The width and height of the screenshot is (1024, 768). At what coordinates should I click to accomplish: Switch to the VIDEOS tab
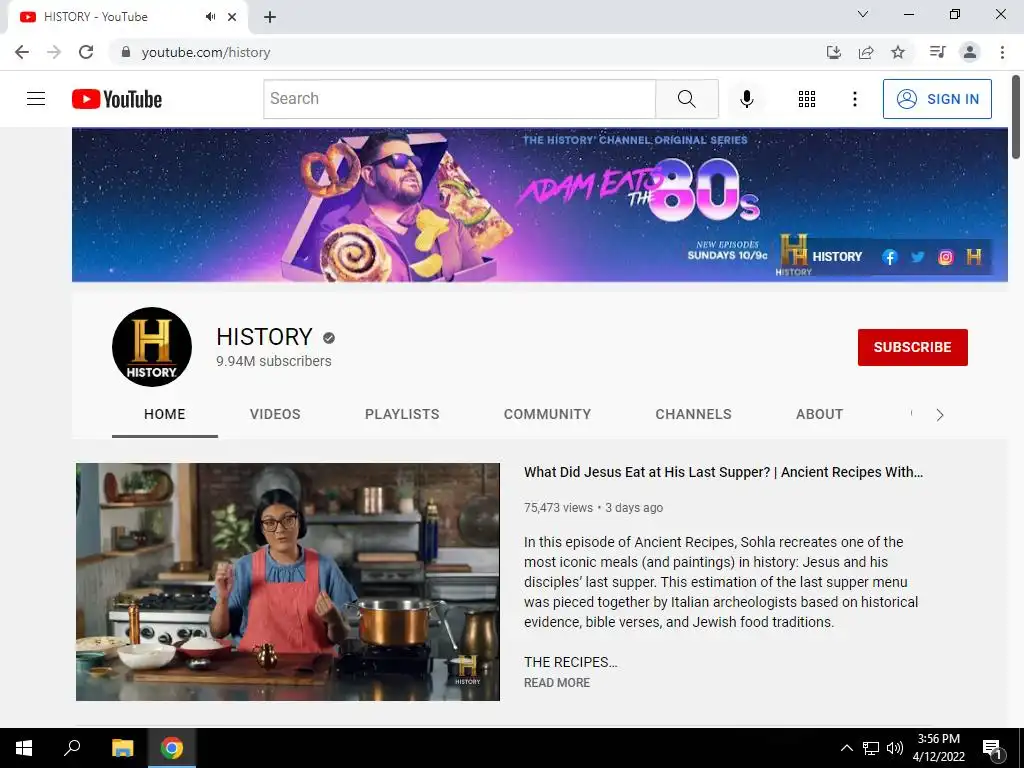coord(275,414)
